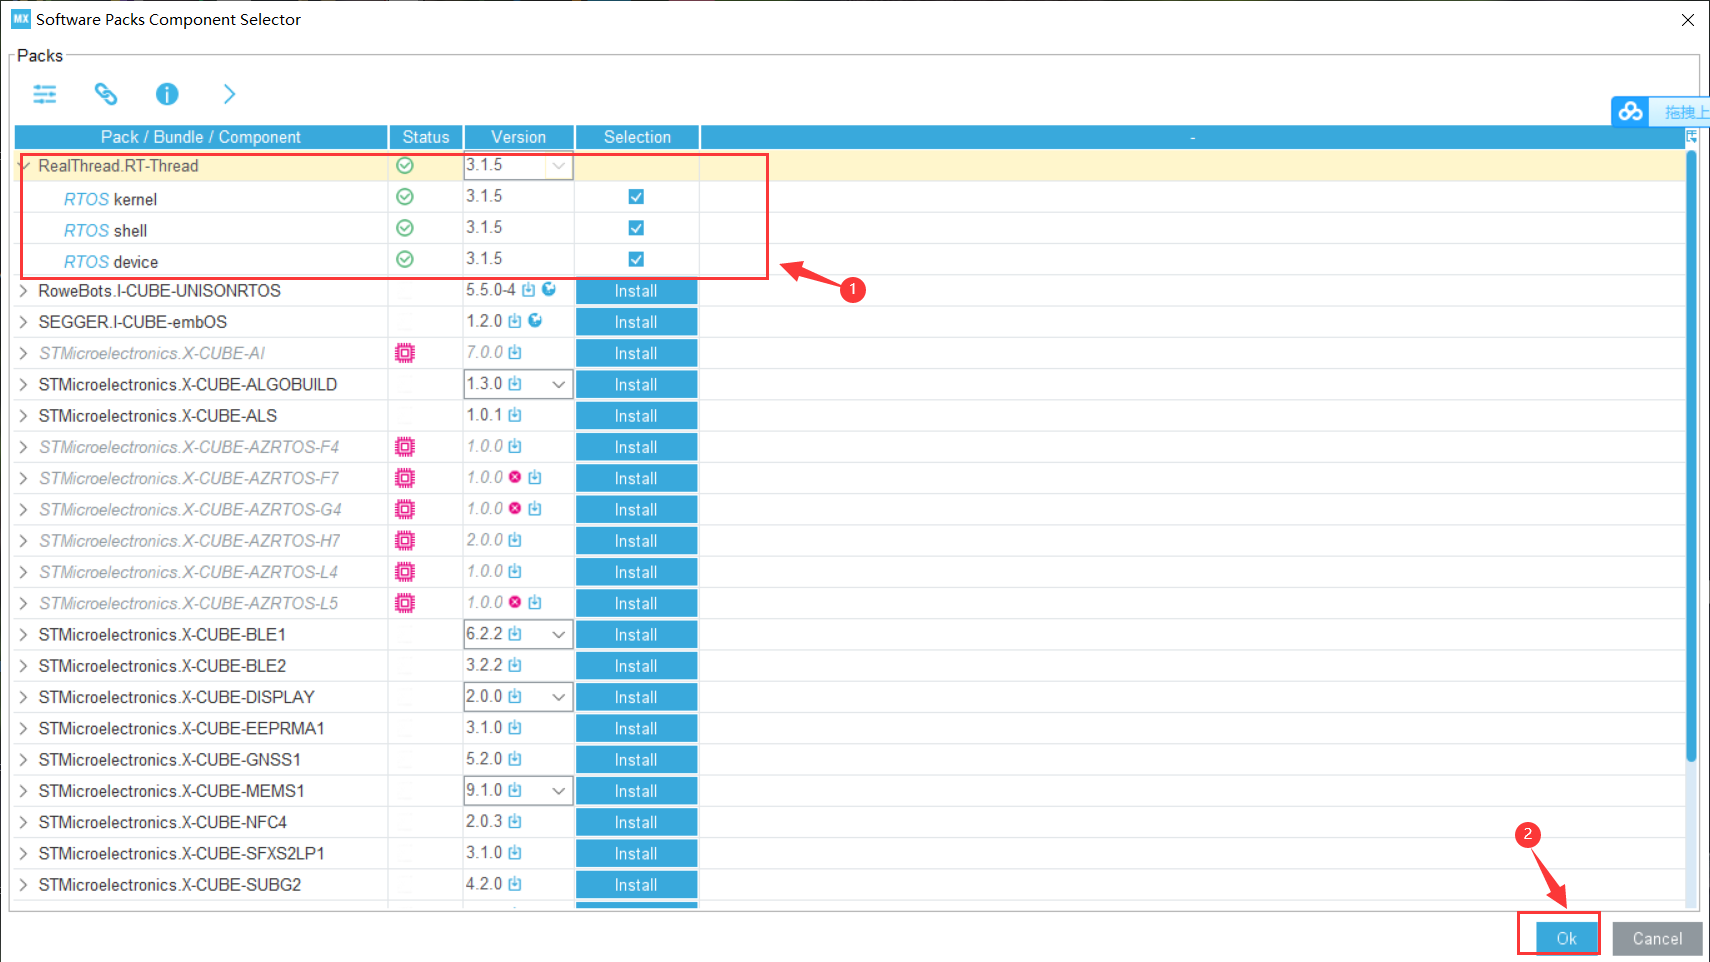The width and height of the screenshot is (1710, 962).
Task: Uncheck the RTOS kernel selection checkbox
Action: [636, 197]
